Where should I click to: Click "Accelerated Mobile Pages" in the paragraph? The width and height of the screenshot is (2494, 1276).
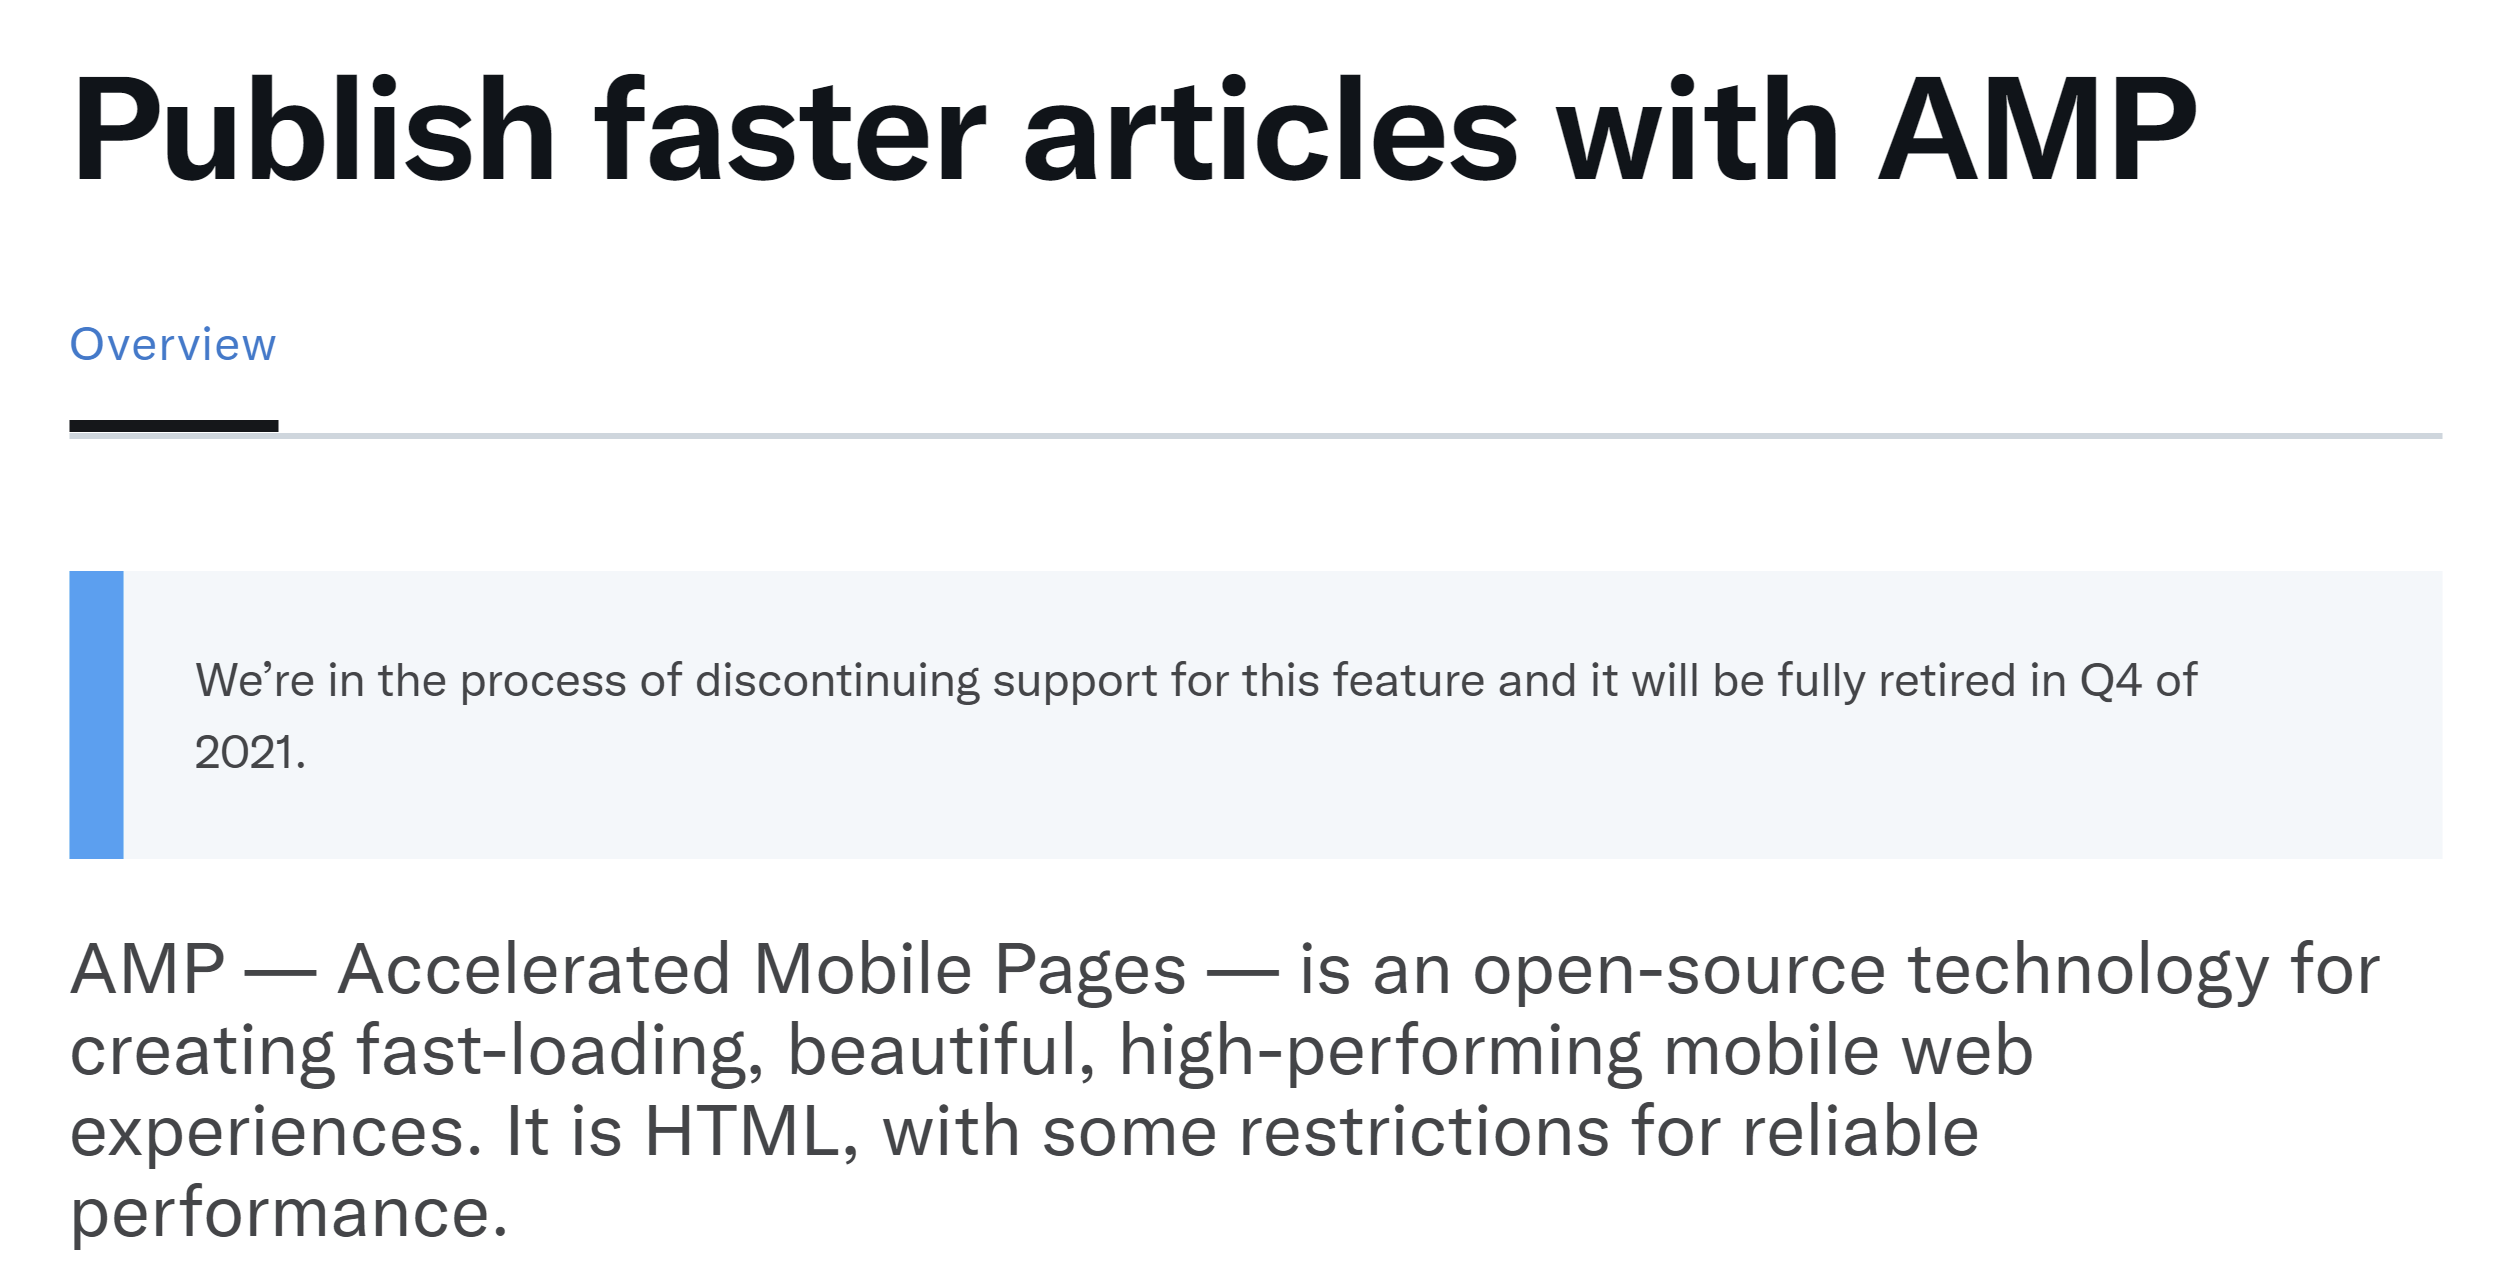tap(761, 970)
